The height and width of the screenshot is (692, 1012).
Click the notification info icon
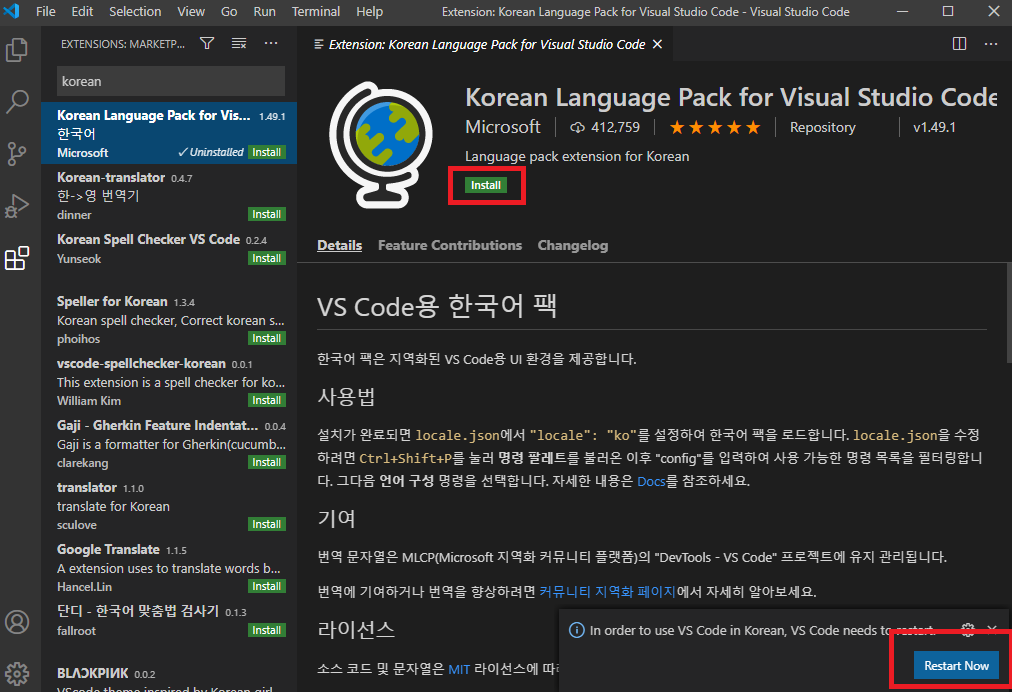point(576,630)
